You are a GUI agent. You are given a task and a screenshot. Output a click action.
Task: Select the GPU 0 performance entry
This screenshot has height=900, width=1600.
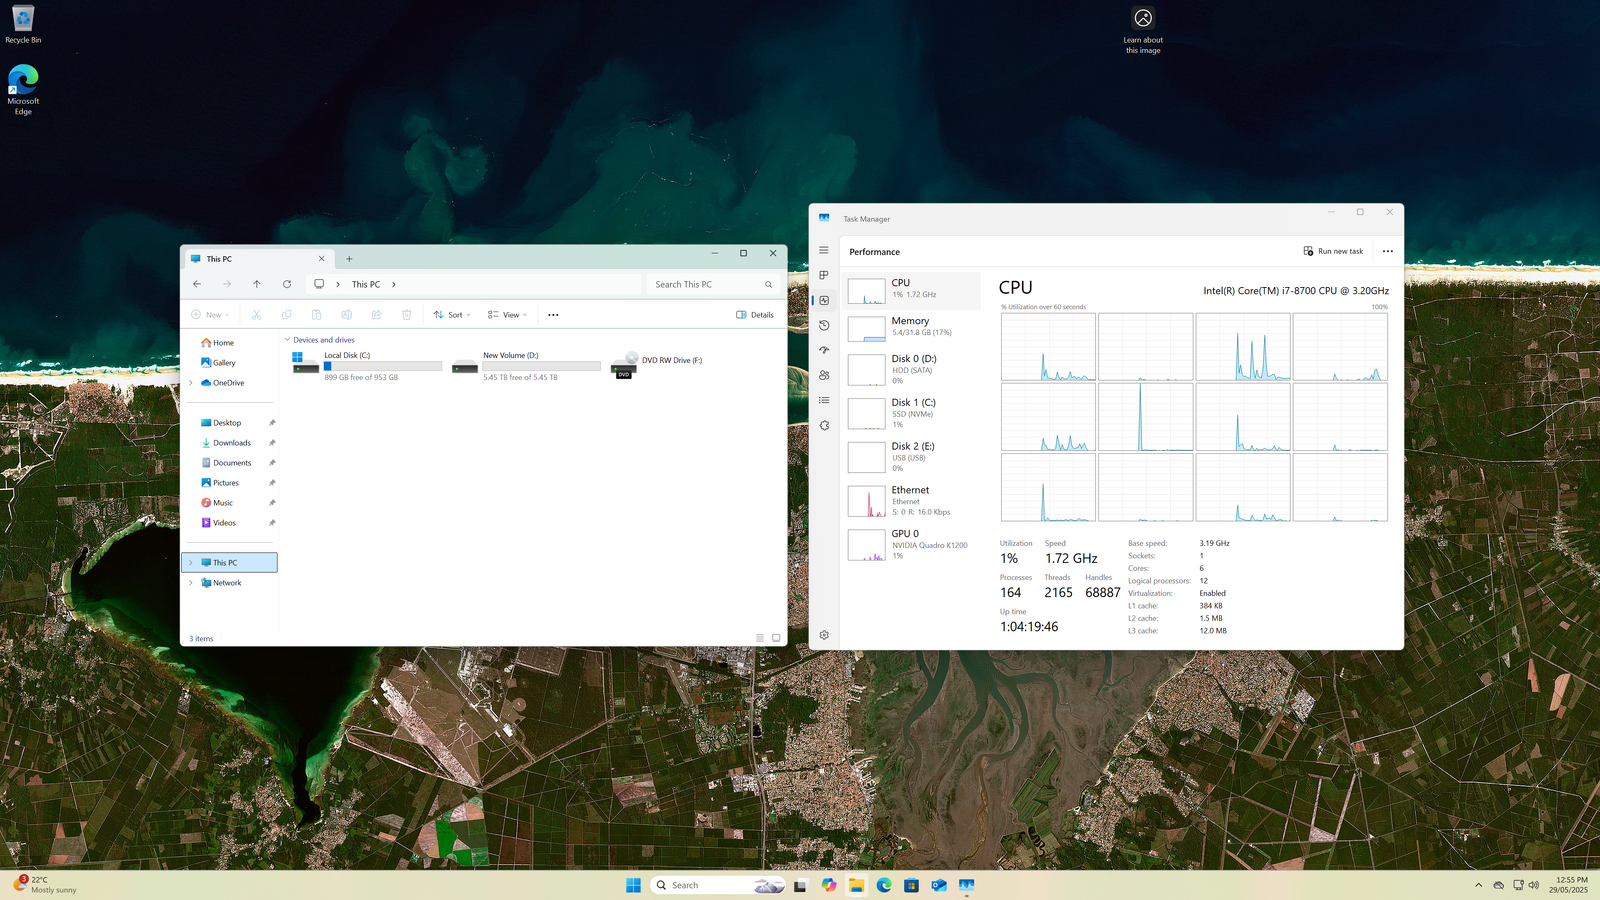(910, 544)
